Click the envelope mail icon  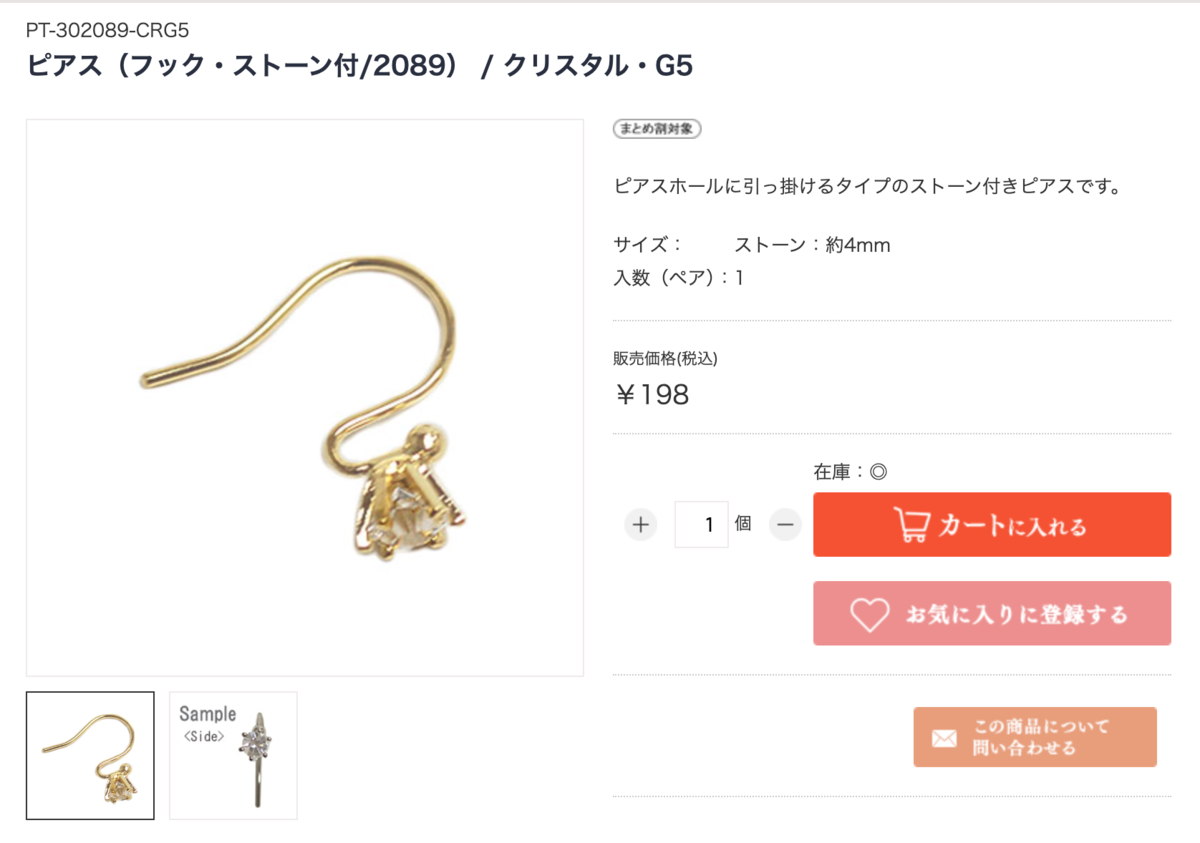(944, 738)
